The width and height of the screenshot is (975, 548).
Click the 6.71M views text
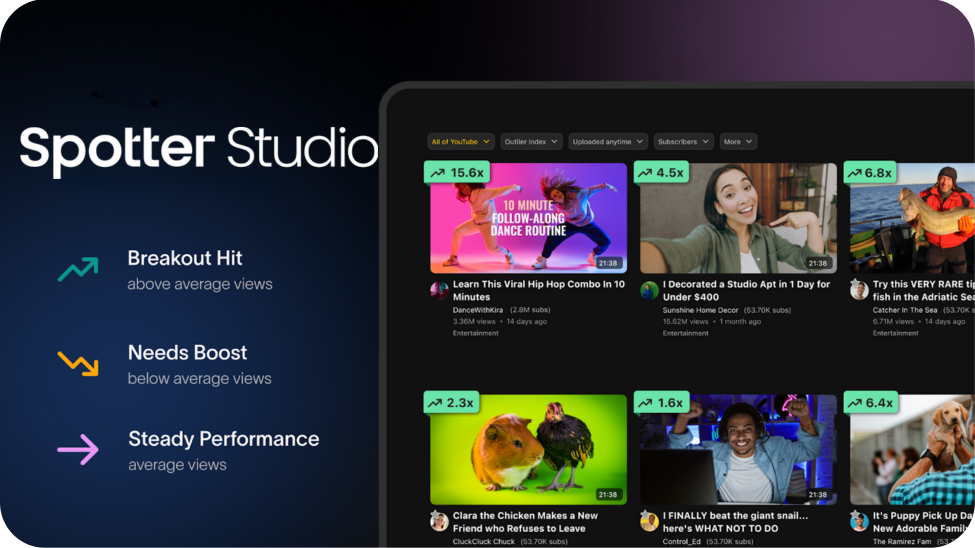pos(893,322)
